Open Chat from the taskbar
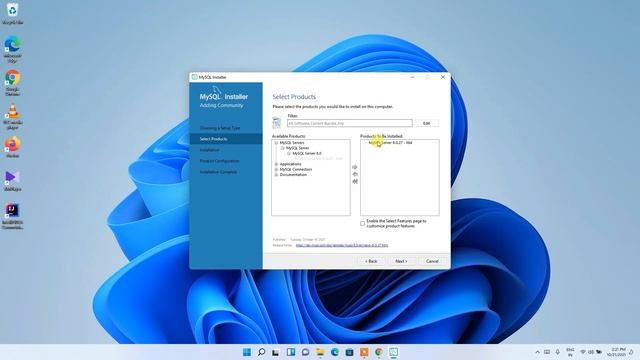Image resolution: width=640 pixels, height=360 pixels. coord(305,352)
